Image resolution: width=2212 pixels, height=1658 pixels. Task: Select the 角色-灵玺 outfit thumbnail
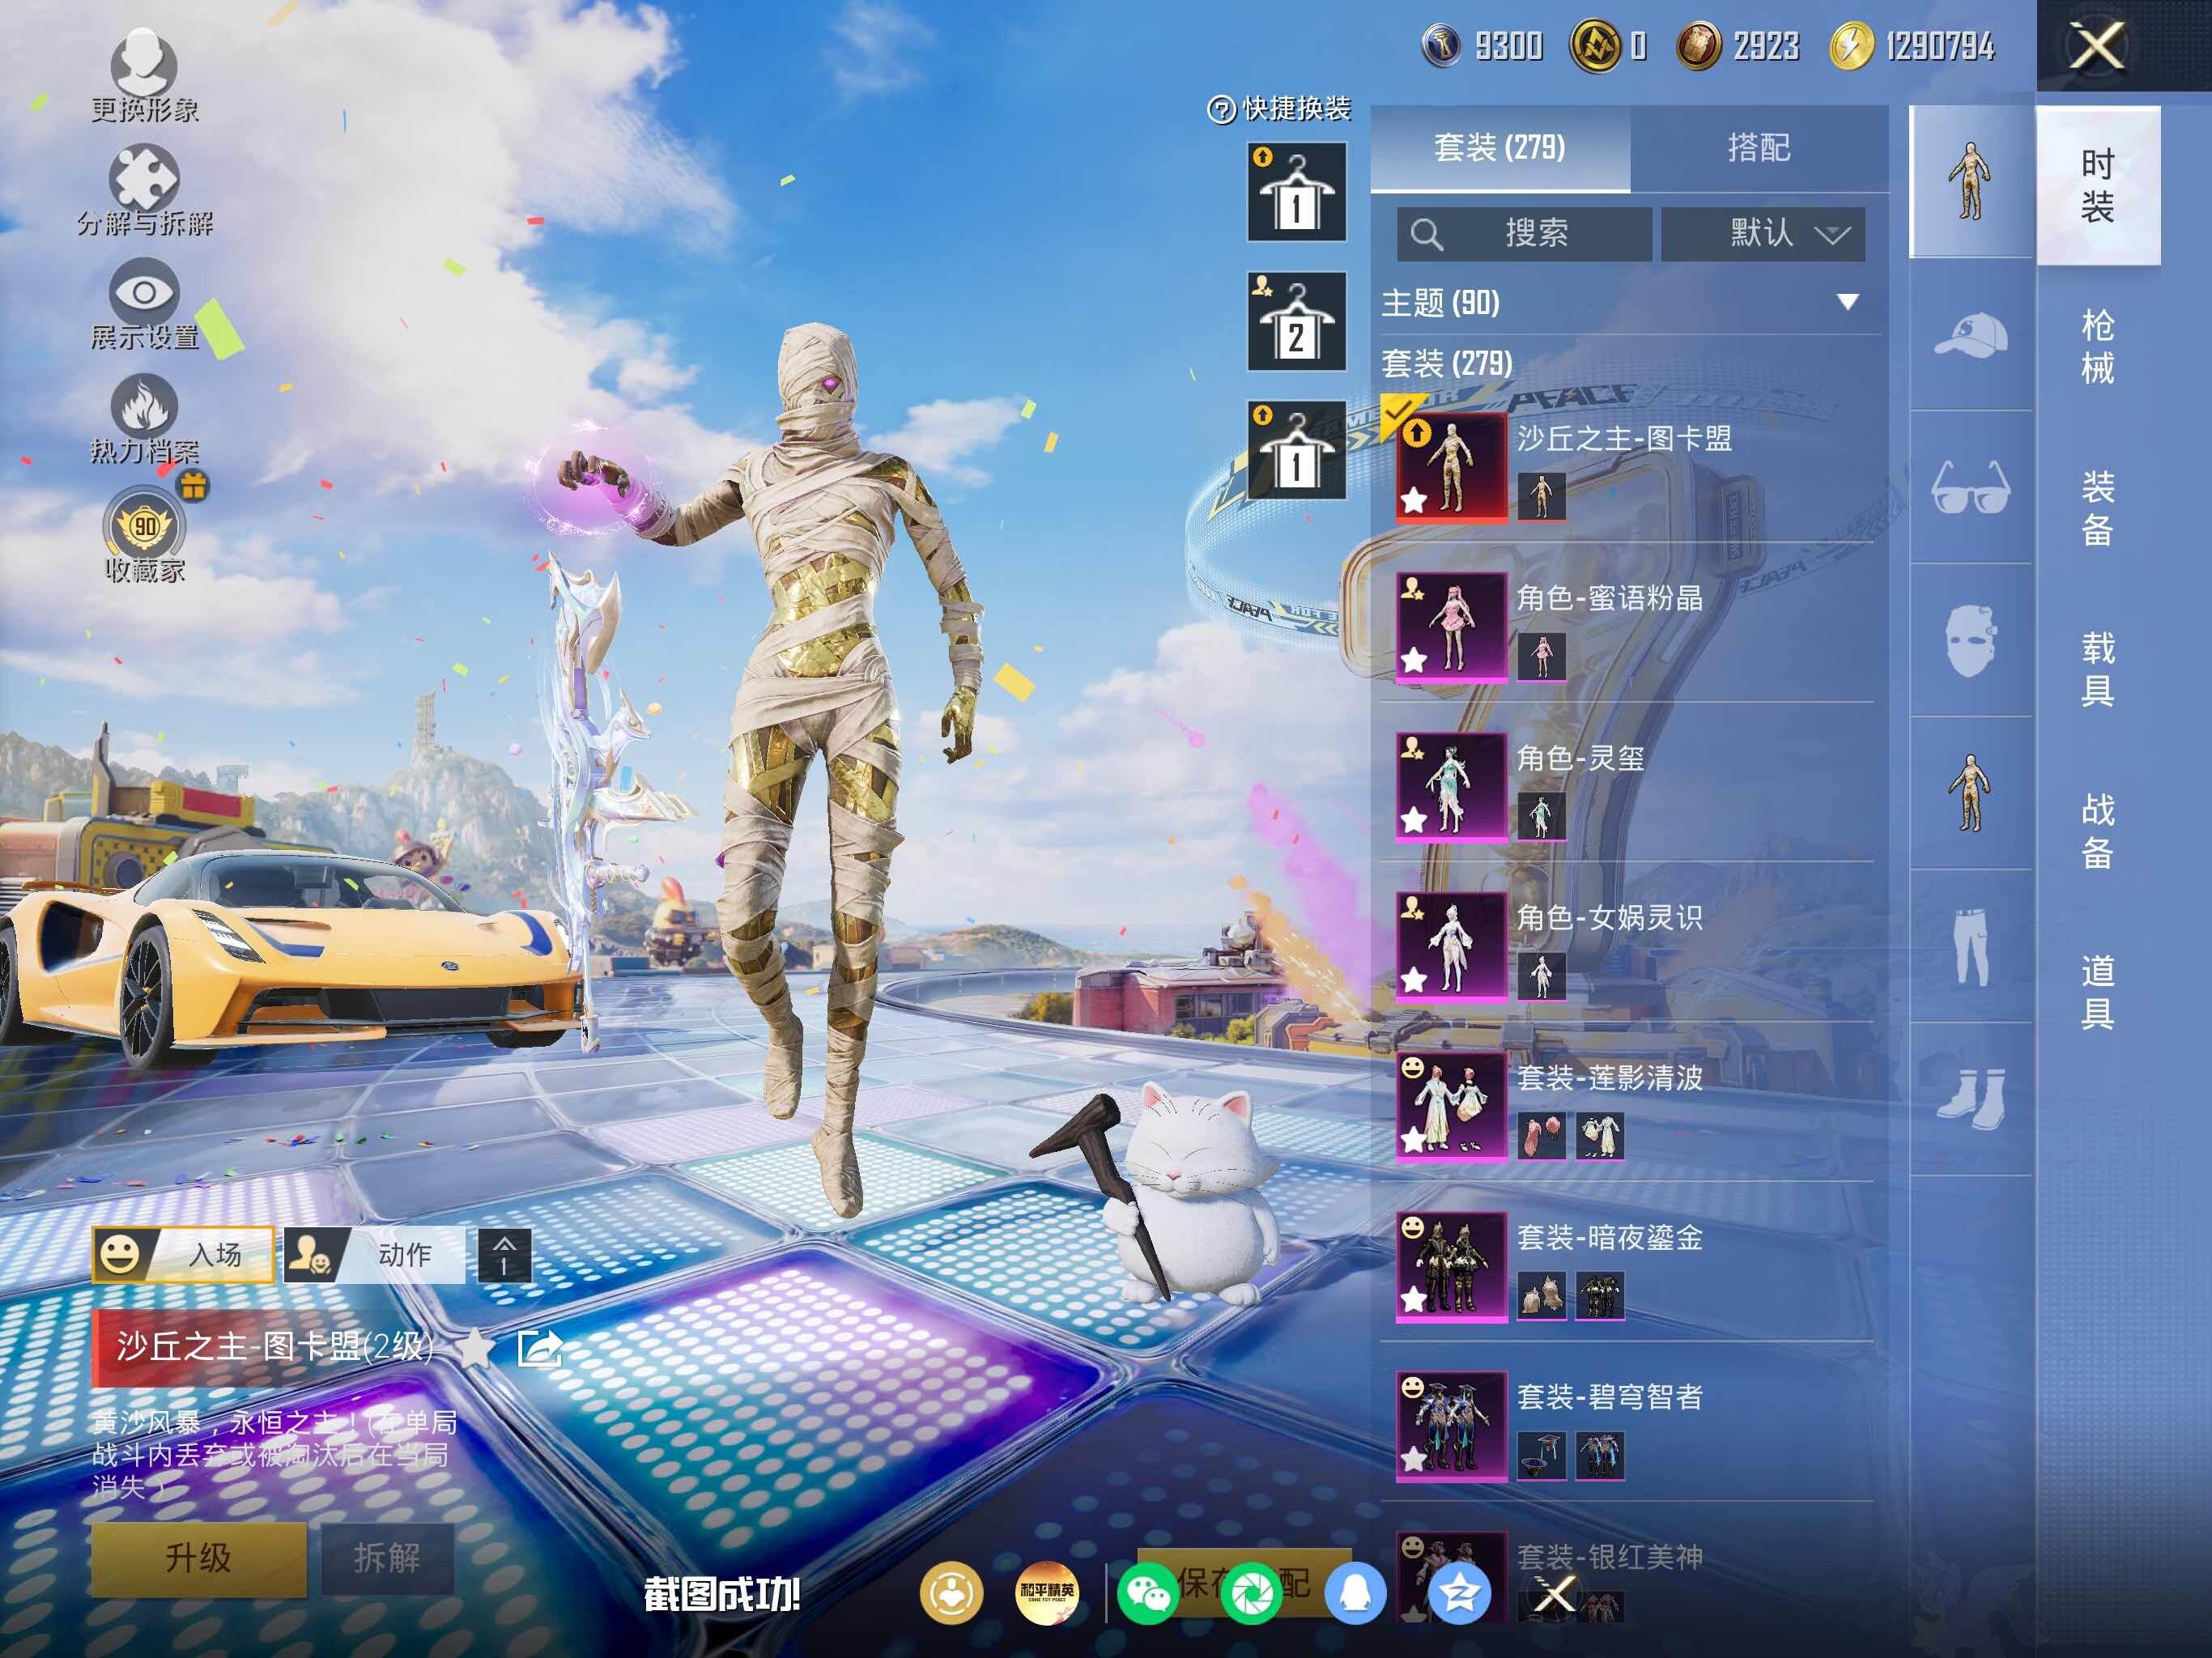[x=1451, y=787]
